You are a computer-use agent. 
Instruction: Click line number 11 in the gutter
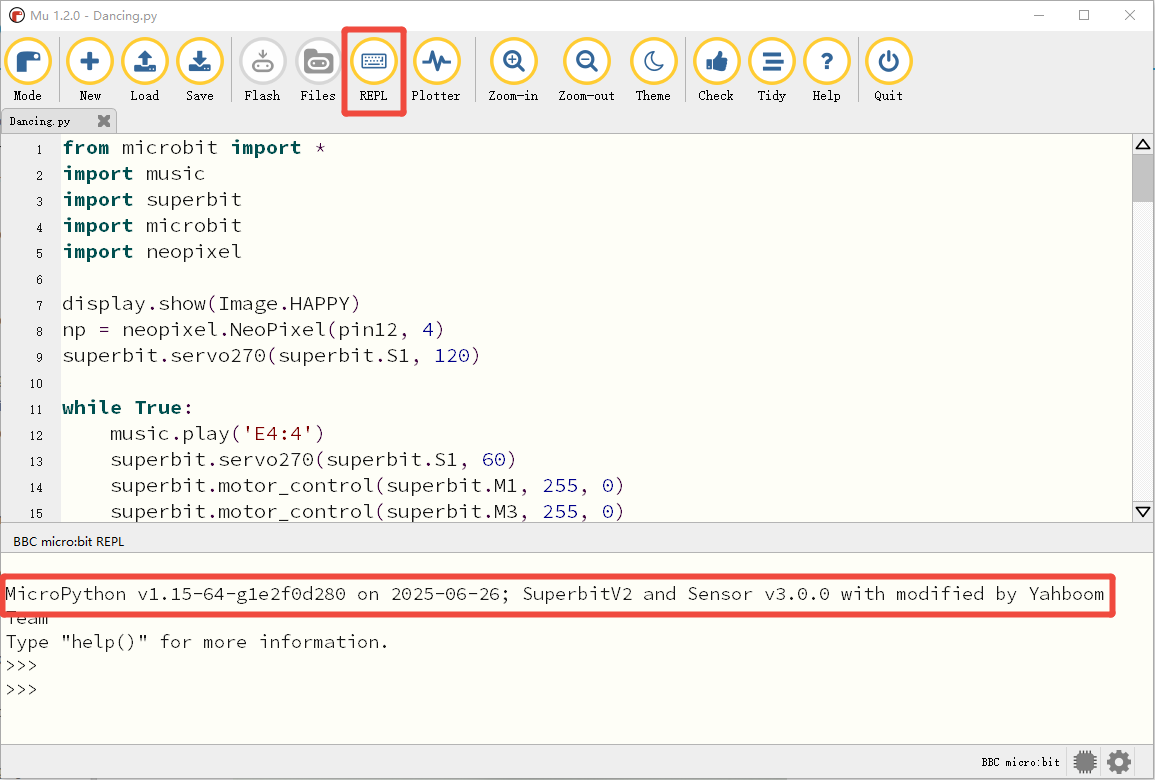click(36, 410)
